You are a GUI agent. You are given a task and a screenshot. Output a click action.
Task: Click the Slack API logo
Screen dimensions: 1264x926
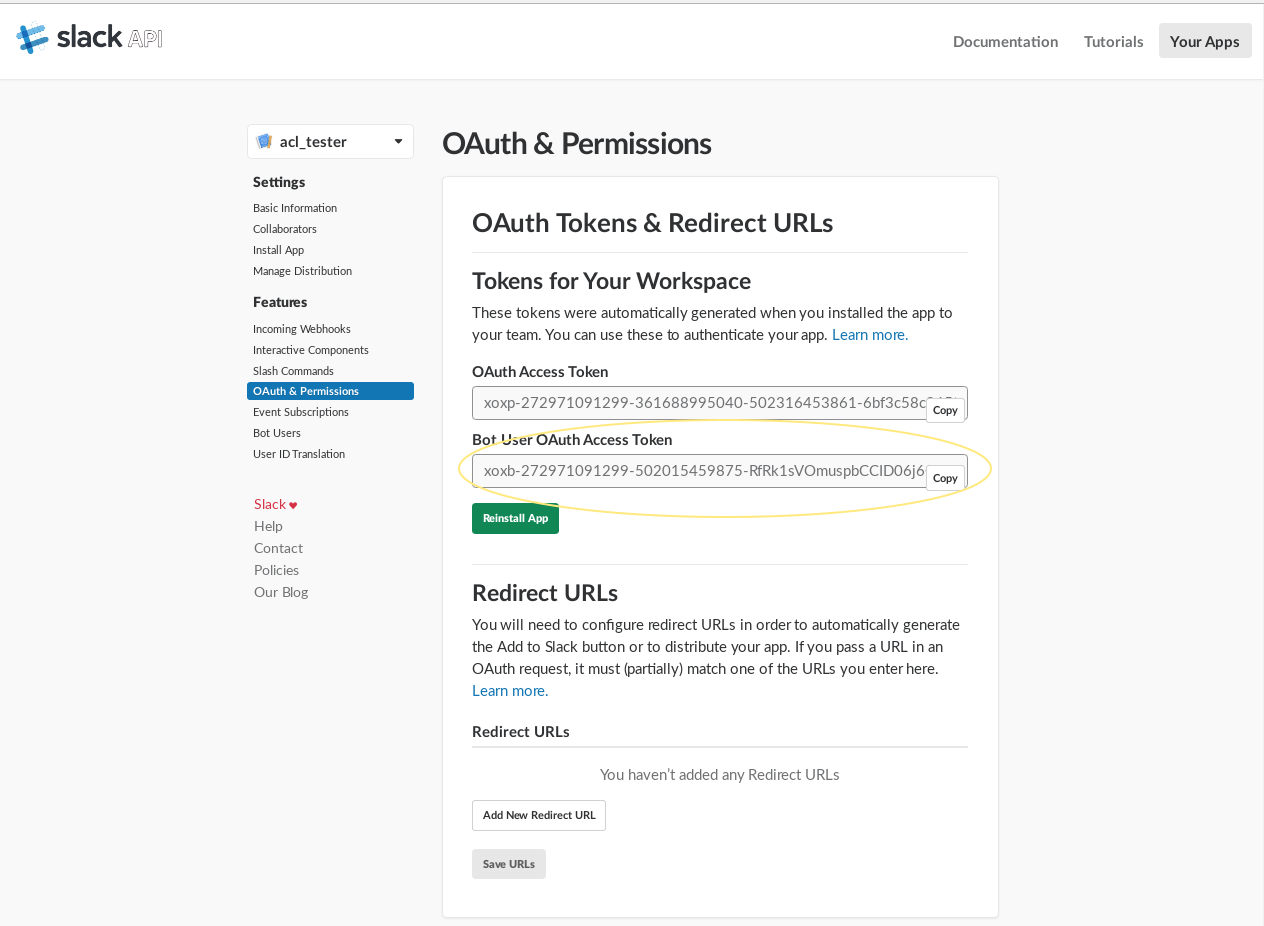89,39
